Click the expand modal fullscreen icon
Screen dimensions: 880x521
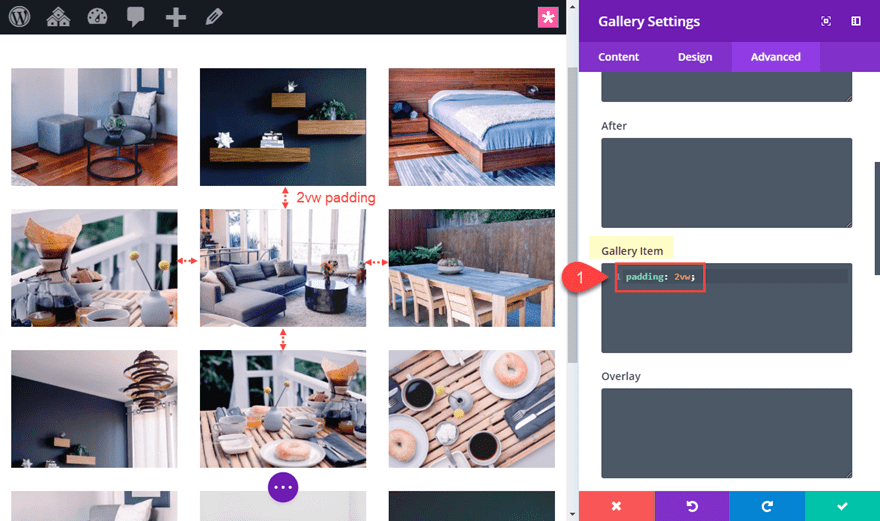pos(826,21)
